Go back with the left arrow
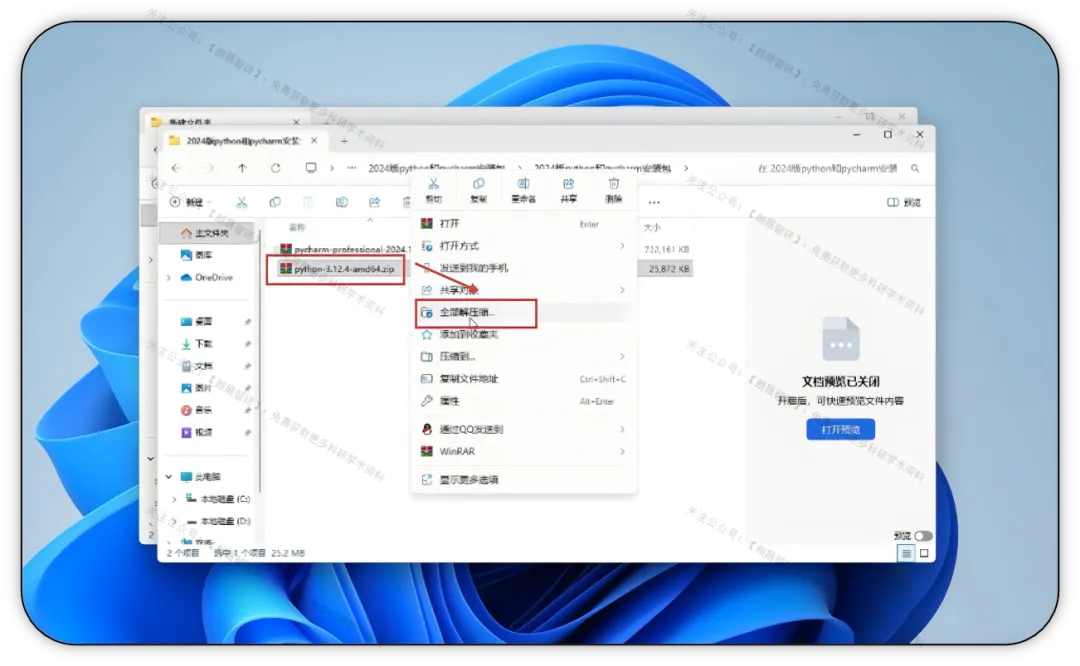This screenshot has height=666, width=1080. click(176, 168)
